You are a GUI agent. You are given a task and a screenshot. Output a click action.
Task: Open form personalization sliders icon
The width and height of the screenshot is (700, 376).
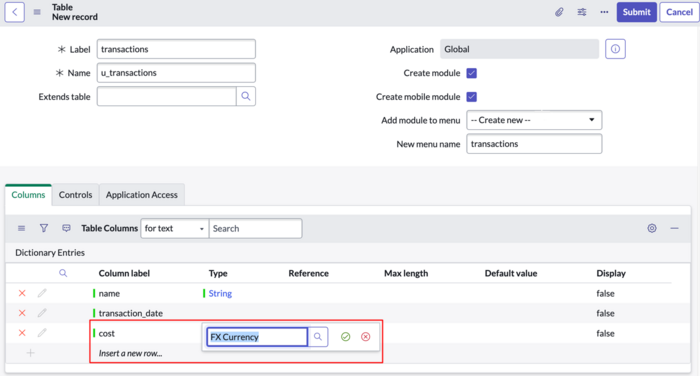click(x=582, y=12)
